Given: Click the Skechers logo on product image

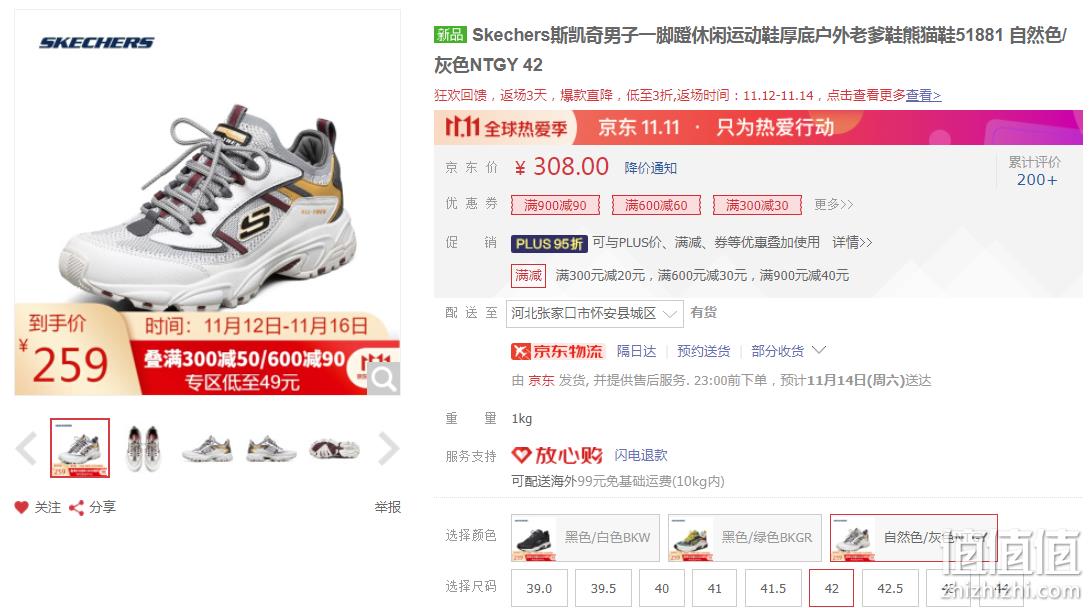Looking at the screenshot, I should pyautogui.click(x=96, y=43).
